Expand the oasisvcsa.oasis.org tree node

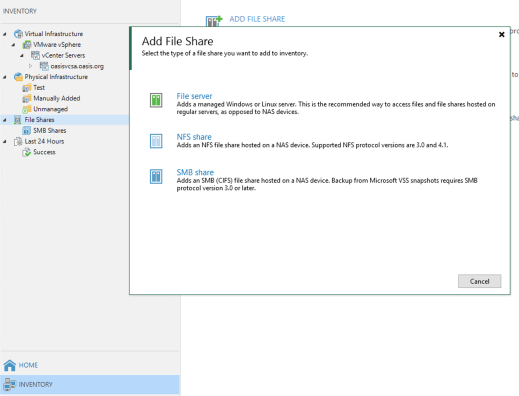point(31,66)
